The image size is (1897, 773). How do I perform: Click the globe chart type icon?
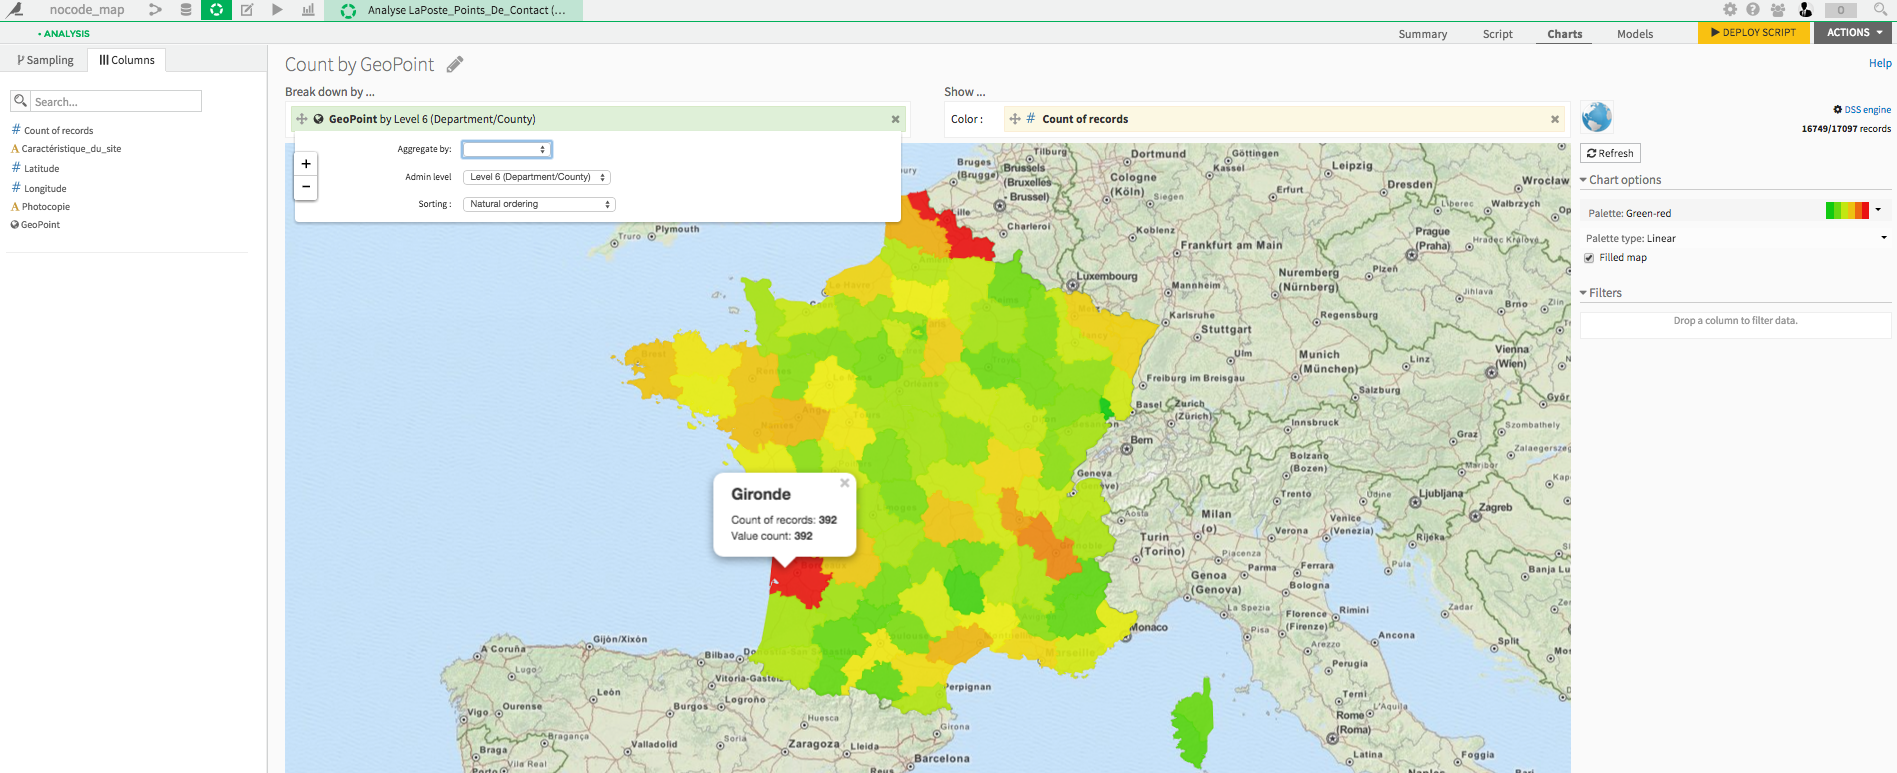[1597, 117]
